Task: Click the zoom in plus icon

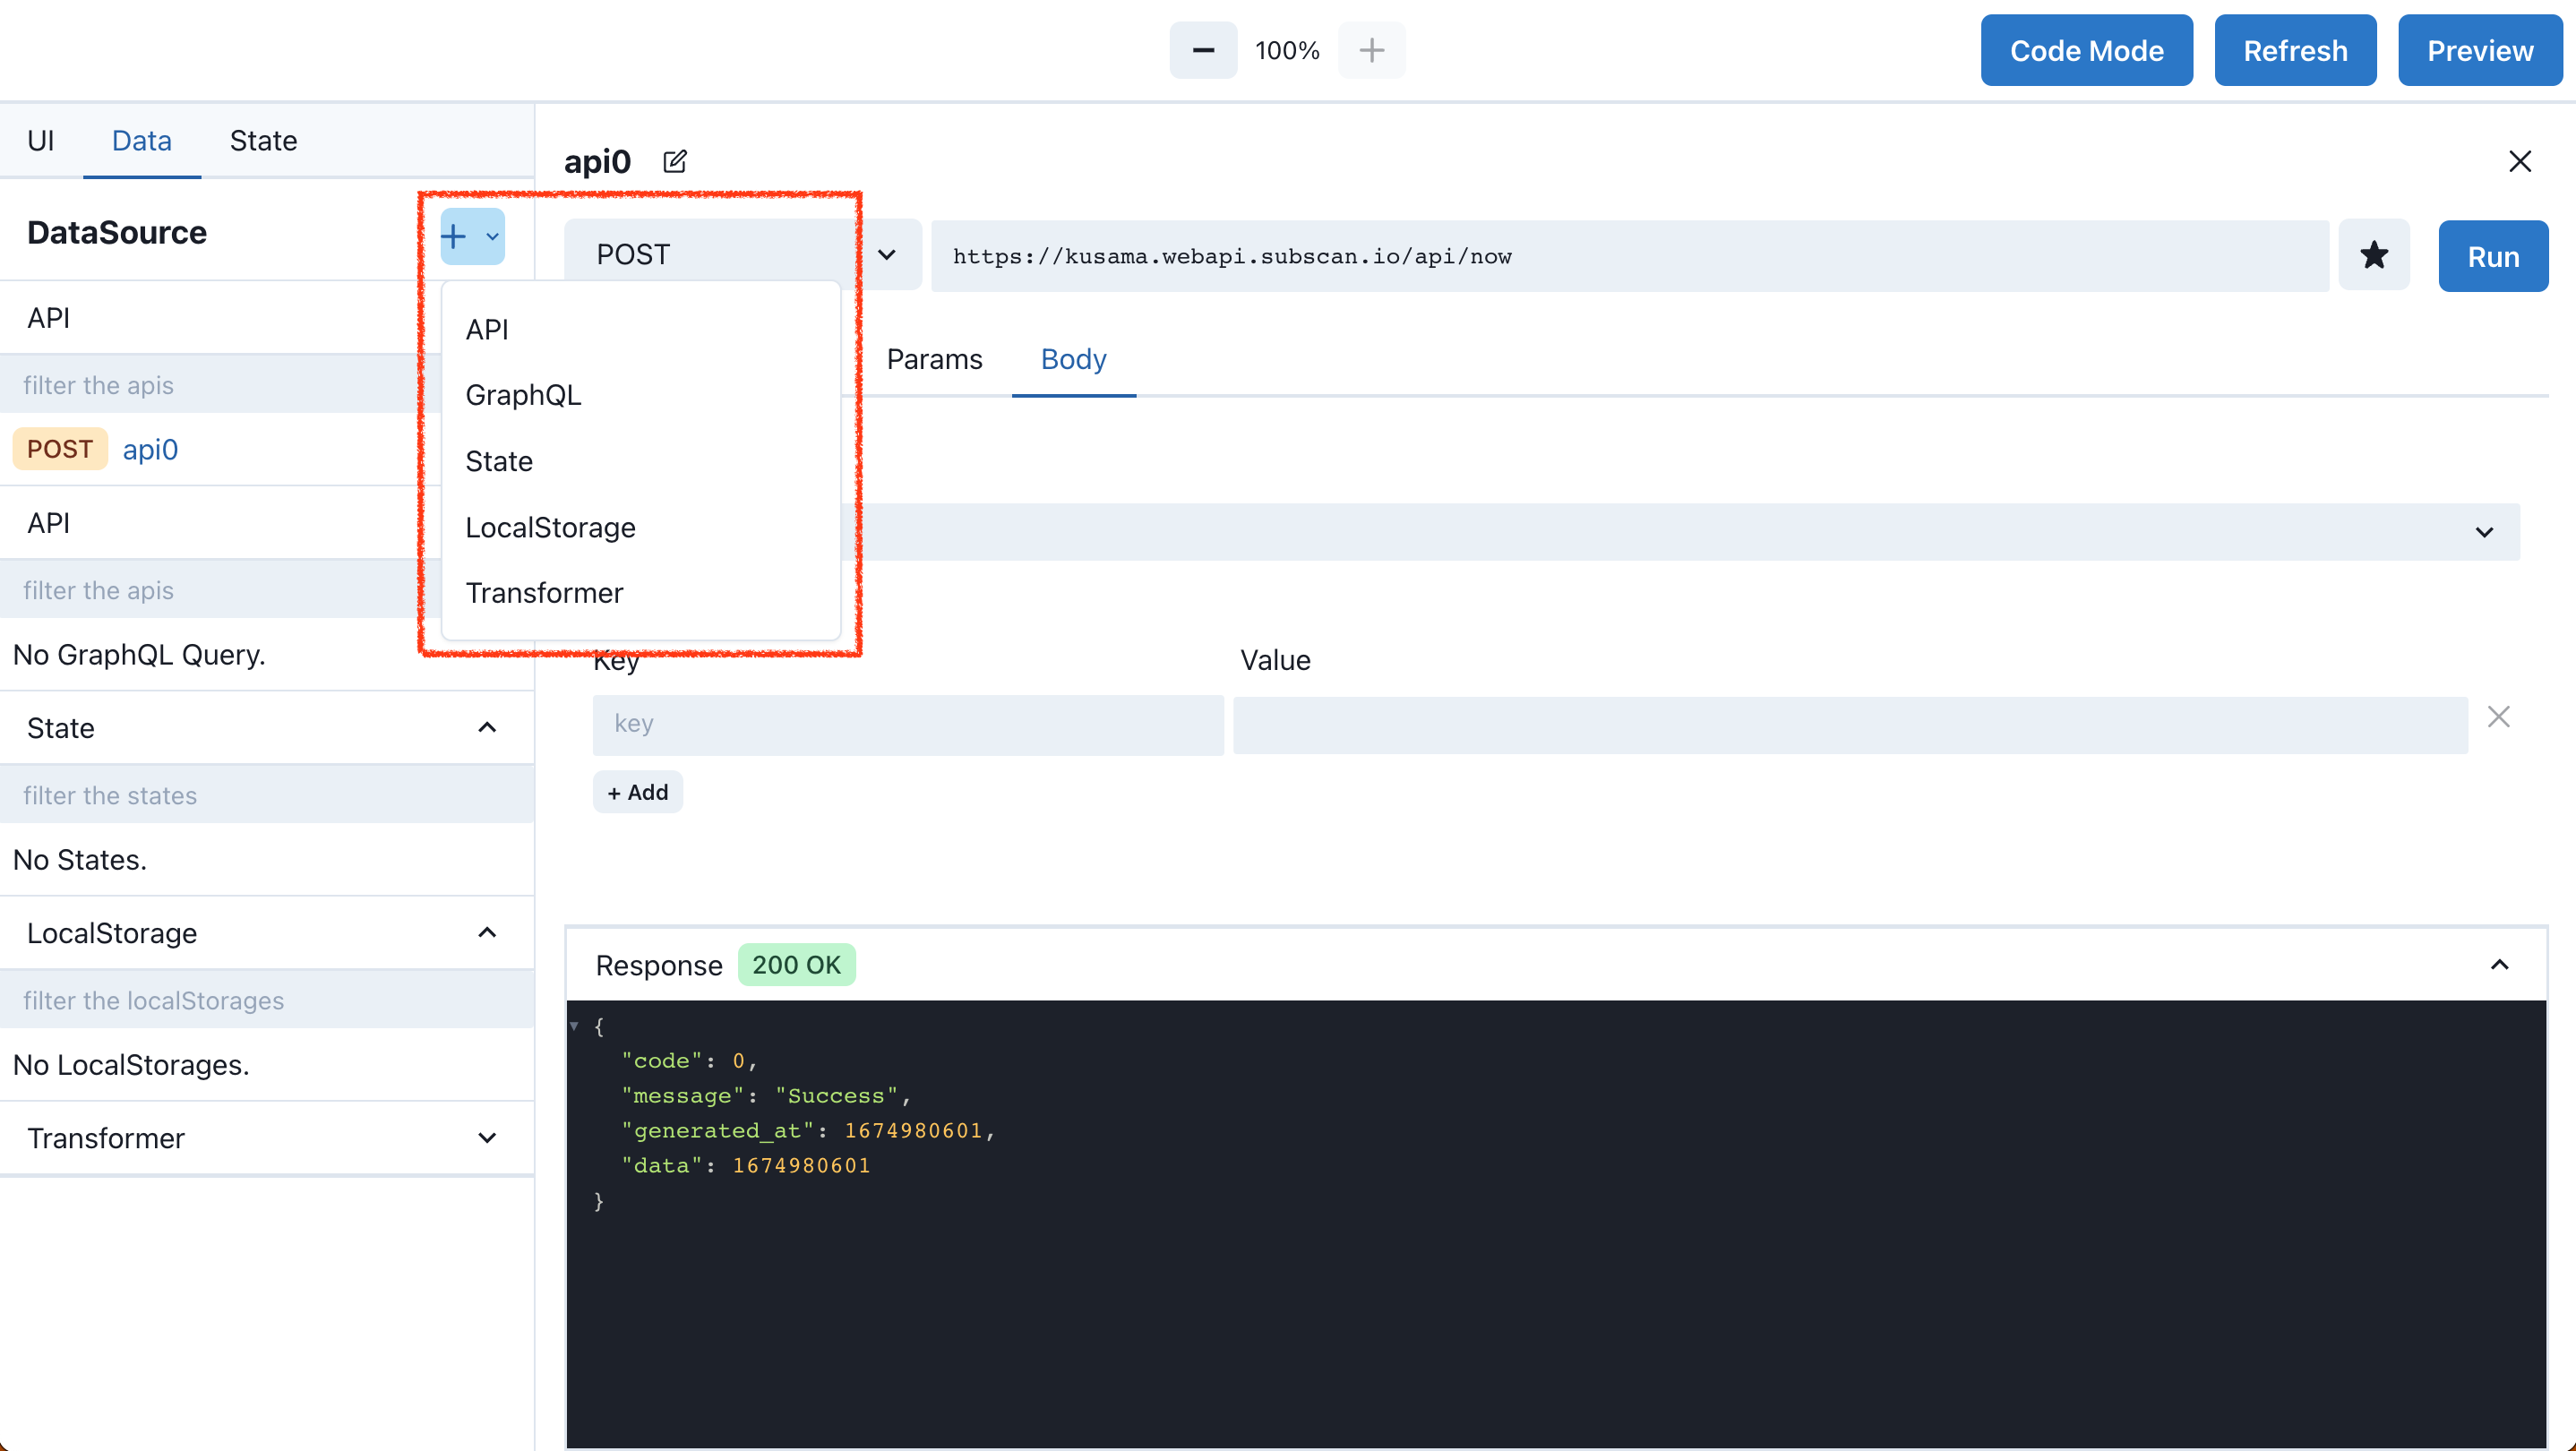Action: [1371, 50]
